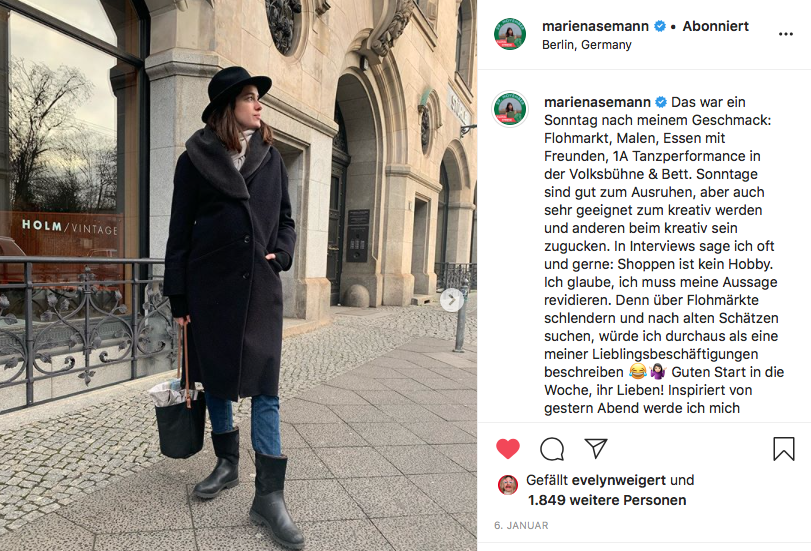
Task: Unlike the post via red heart icon
Action: click(x=507, y=449)
